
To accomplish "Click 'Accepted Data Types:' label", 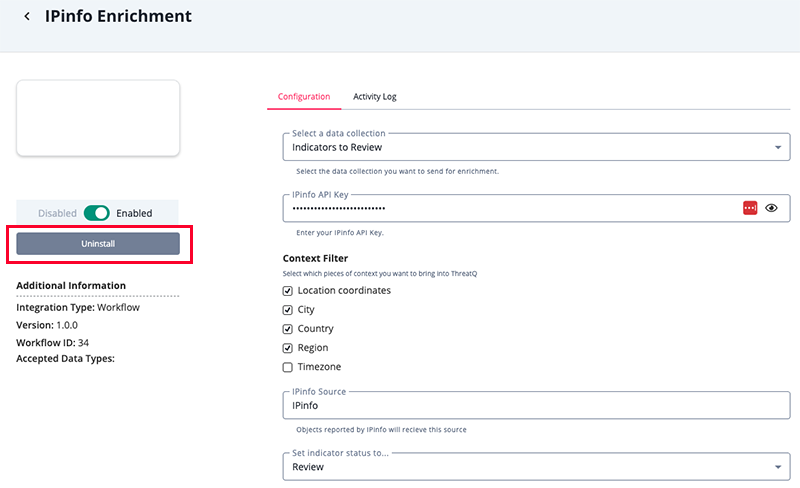I will click(x=65, y=358).
